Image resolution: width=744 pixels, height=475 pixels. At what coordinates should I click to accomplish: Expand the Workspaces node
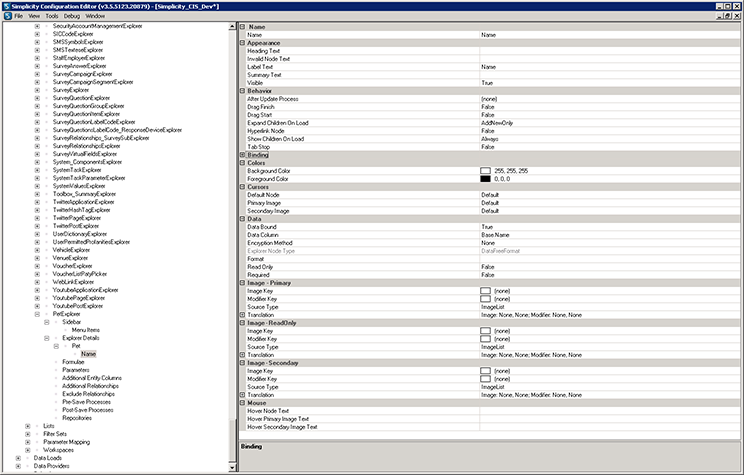click(28, 450)
